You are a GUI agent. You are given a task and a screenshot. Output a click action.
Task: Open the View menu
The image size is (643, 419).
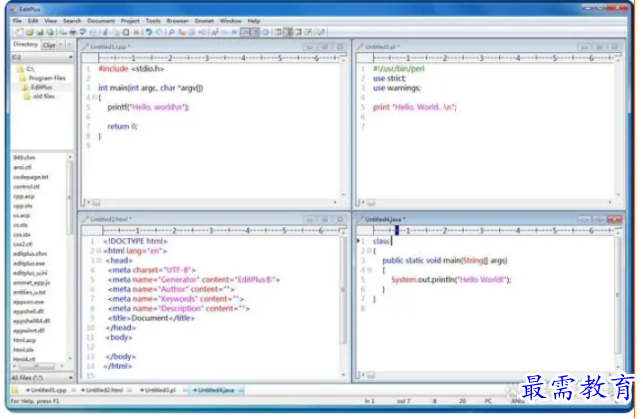click(x=50, y=20)
